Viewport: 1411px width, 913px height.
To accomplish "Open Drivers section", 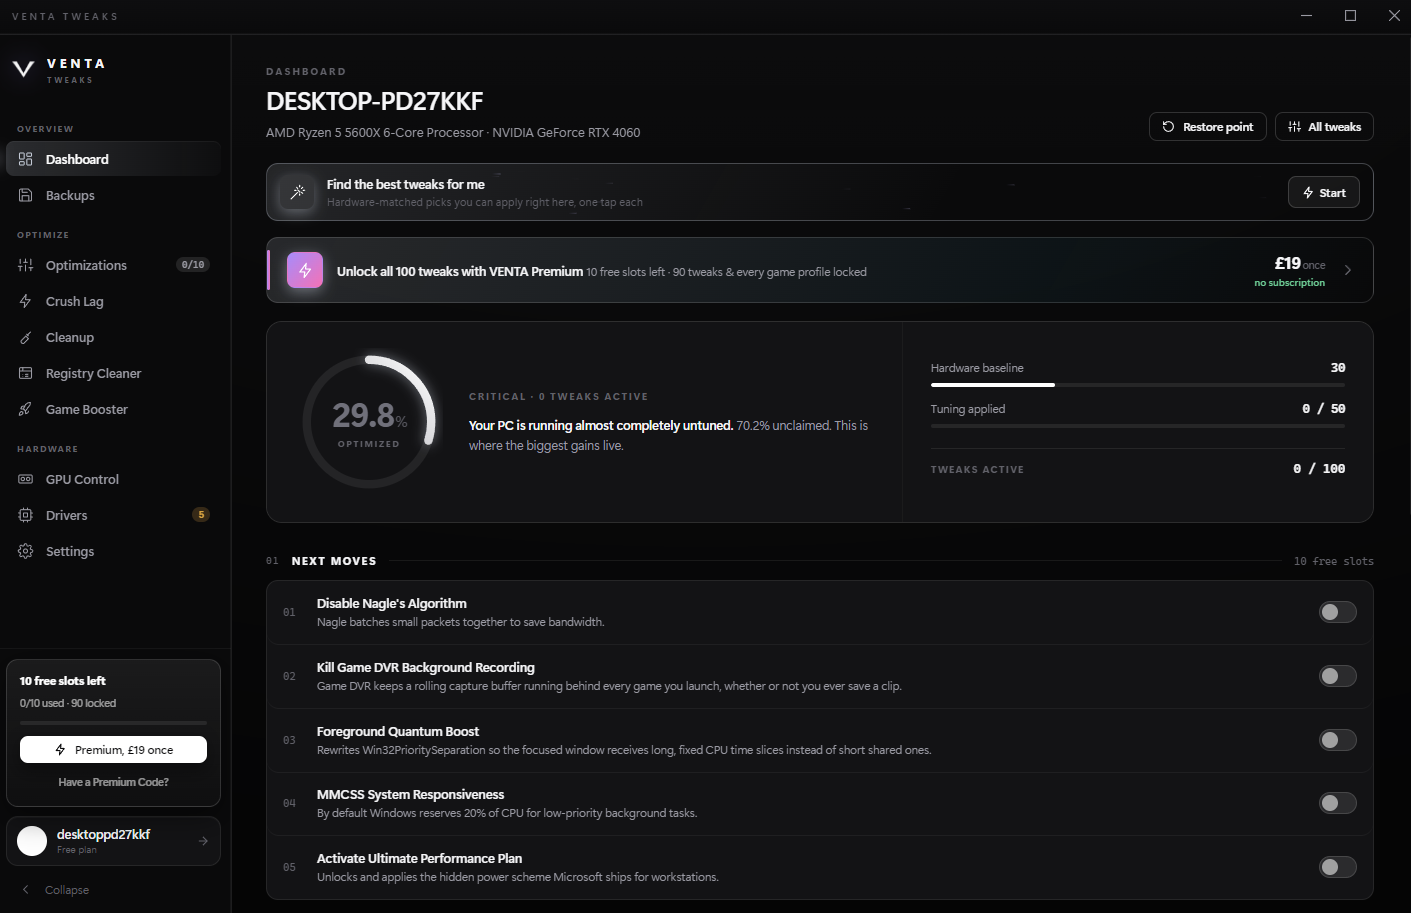I will pyautogui.click(x=113, y=515).
